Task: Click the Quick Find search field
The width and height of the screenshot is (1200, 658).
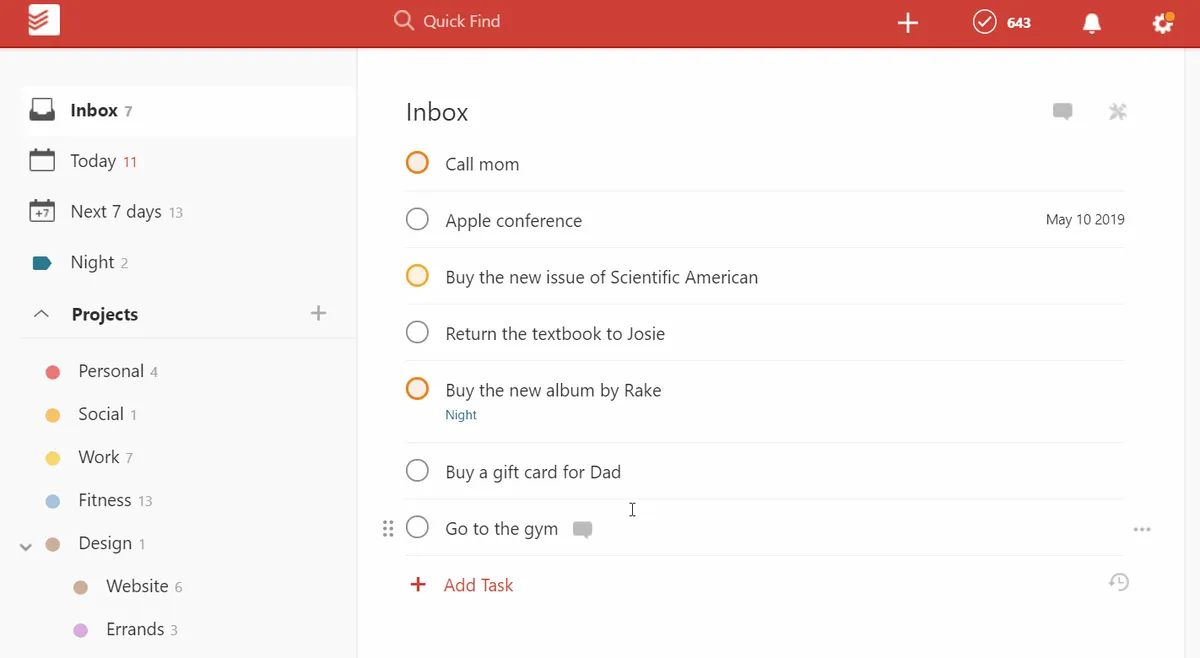Action: pyautogui.click(x=461, y=21)
